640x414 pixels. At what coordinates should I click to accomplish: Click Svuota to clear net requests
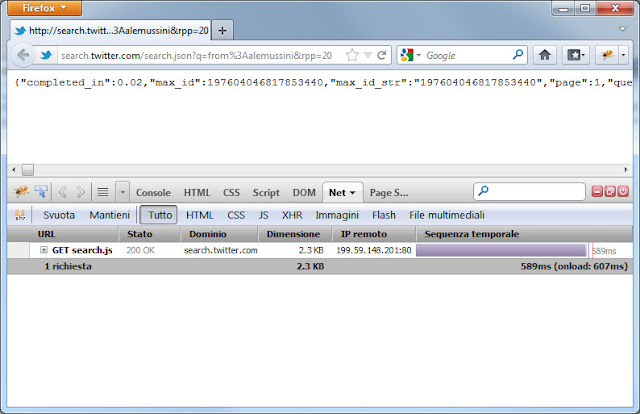(59, 215)
